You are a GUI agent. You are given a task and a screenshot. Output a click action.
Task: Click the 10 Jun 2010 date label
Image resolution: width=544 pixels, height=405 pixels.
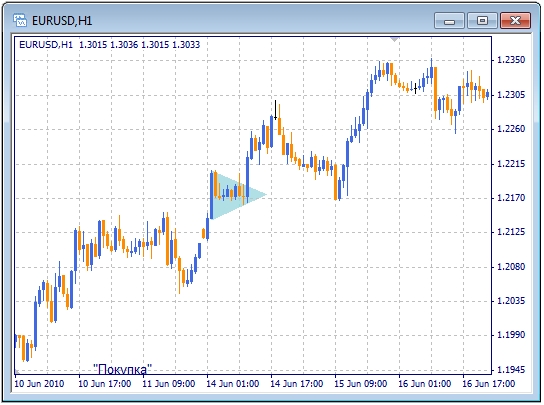pos(39,384)
